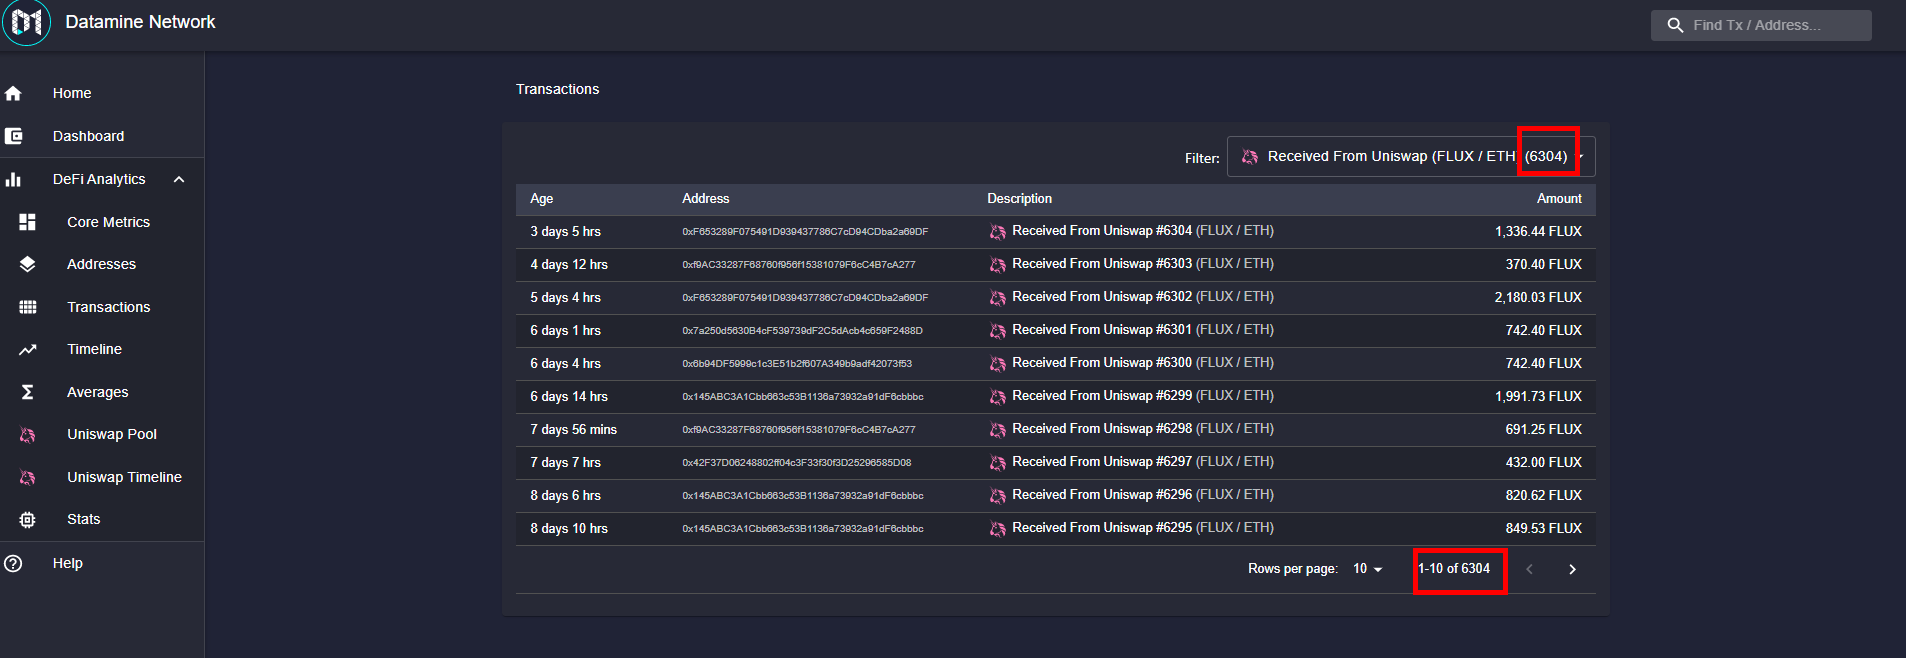1906x658 pixels.
Task: Open address starting 0x42F37D0624
Action: coord(796,463)
